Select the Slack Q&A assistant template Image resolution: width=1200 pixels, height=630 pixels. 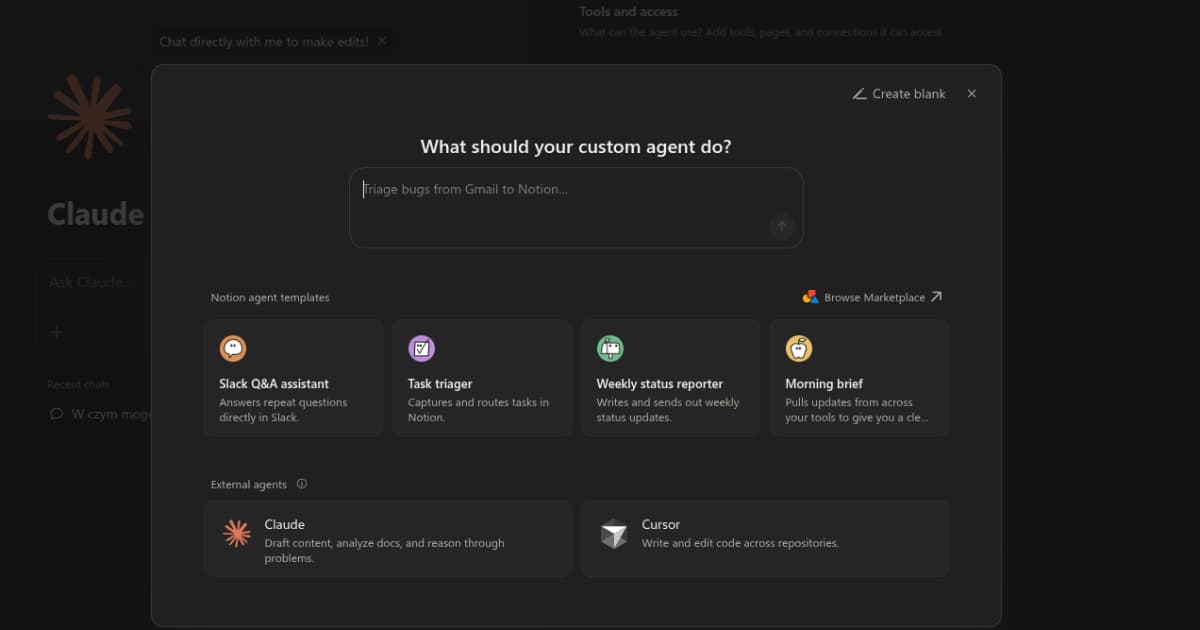point(293,378)
